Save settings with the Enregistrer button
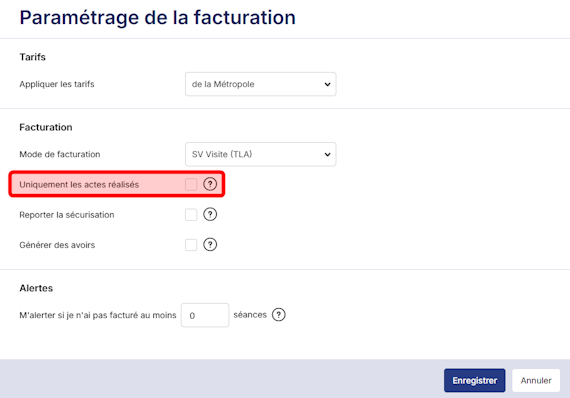570x398 pixels. [x=474, y=381]
